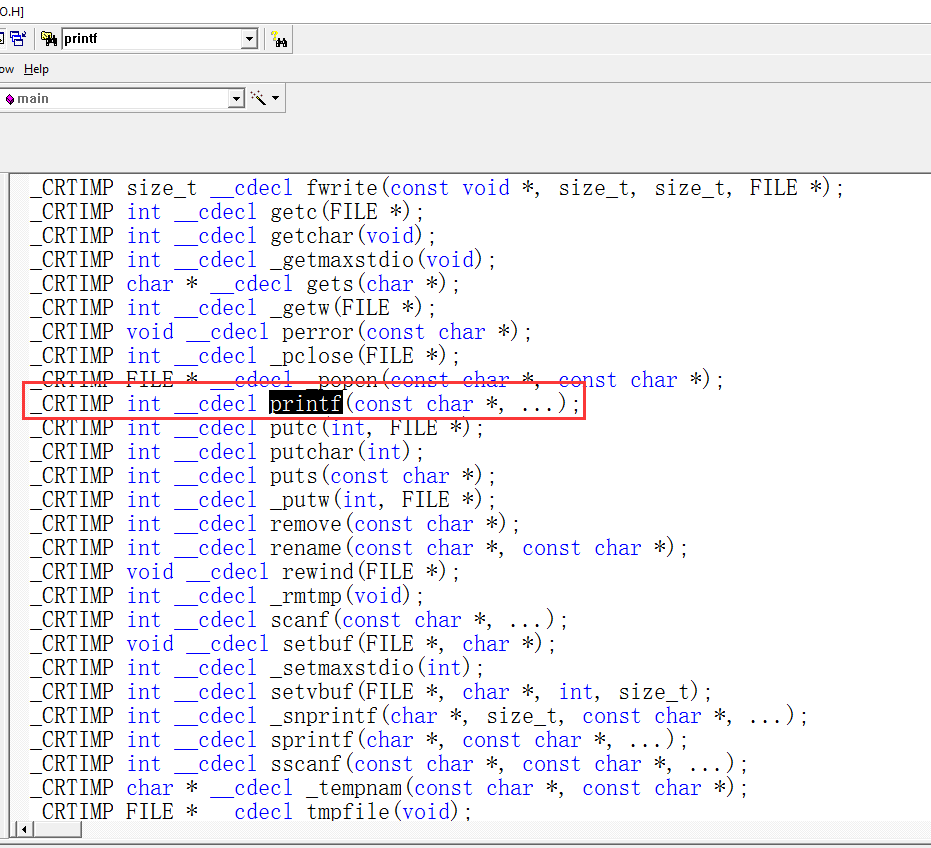Expand the main members dropdown arrow
The width and height of the screenshot is (931, 848).
236,98
